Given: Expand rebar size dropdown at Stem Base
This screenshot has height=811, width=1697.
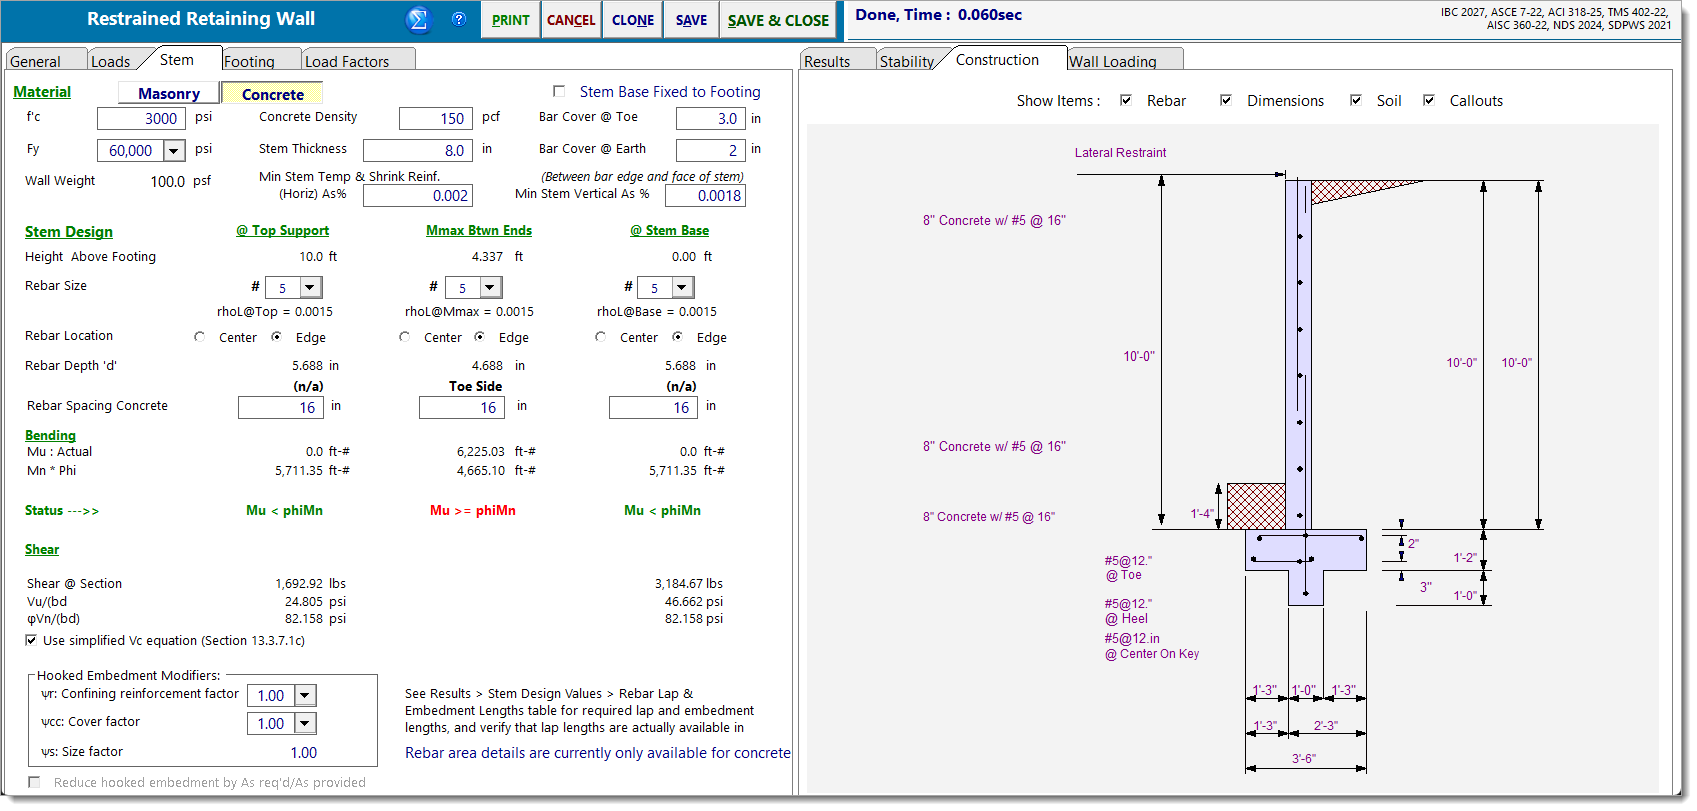Looking at the screenshot, I should click(682, 288).
